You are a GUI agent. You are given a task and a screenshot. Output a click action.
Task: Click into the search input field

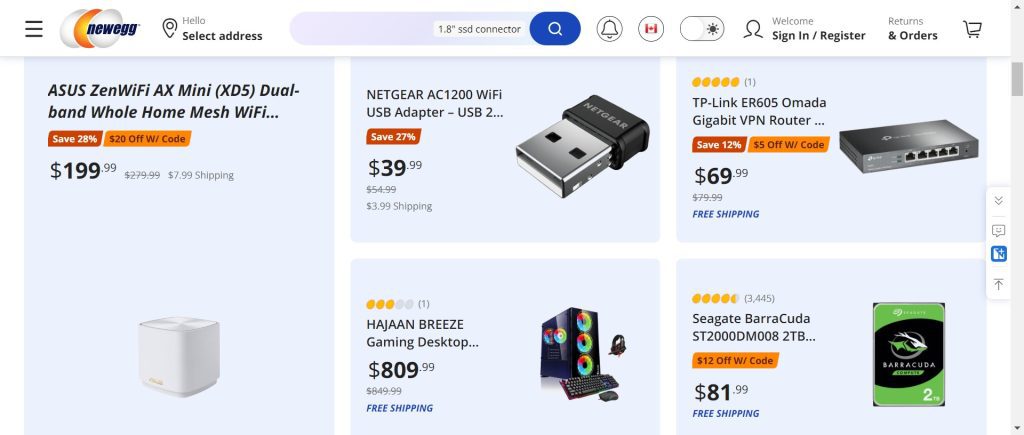(x=360, y=28)
